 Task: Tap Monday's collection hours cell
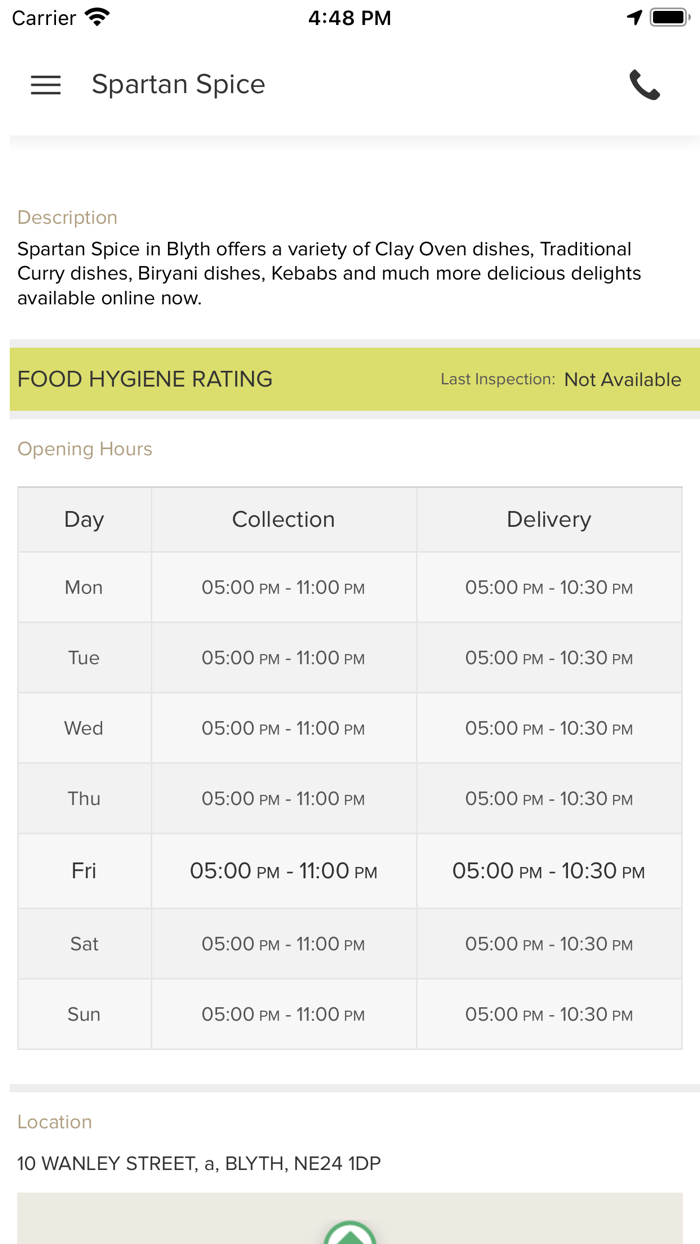coord(283,588)
